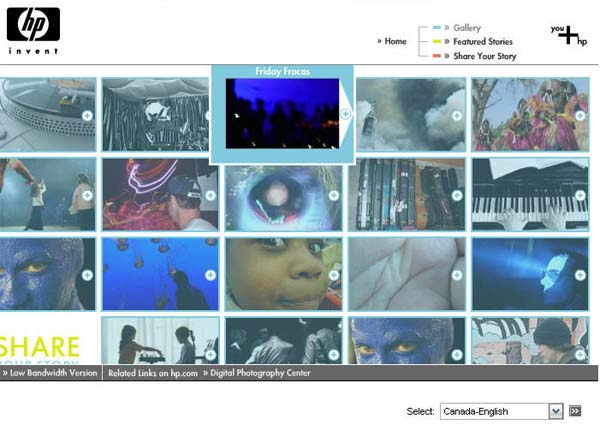Screen dimensions: 600x431
Task: Open the colorful dancers photo thumbnail
Action: 530,114
